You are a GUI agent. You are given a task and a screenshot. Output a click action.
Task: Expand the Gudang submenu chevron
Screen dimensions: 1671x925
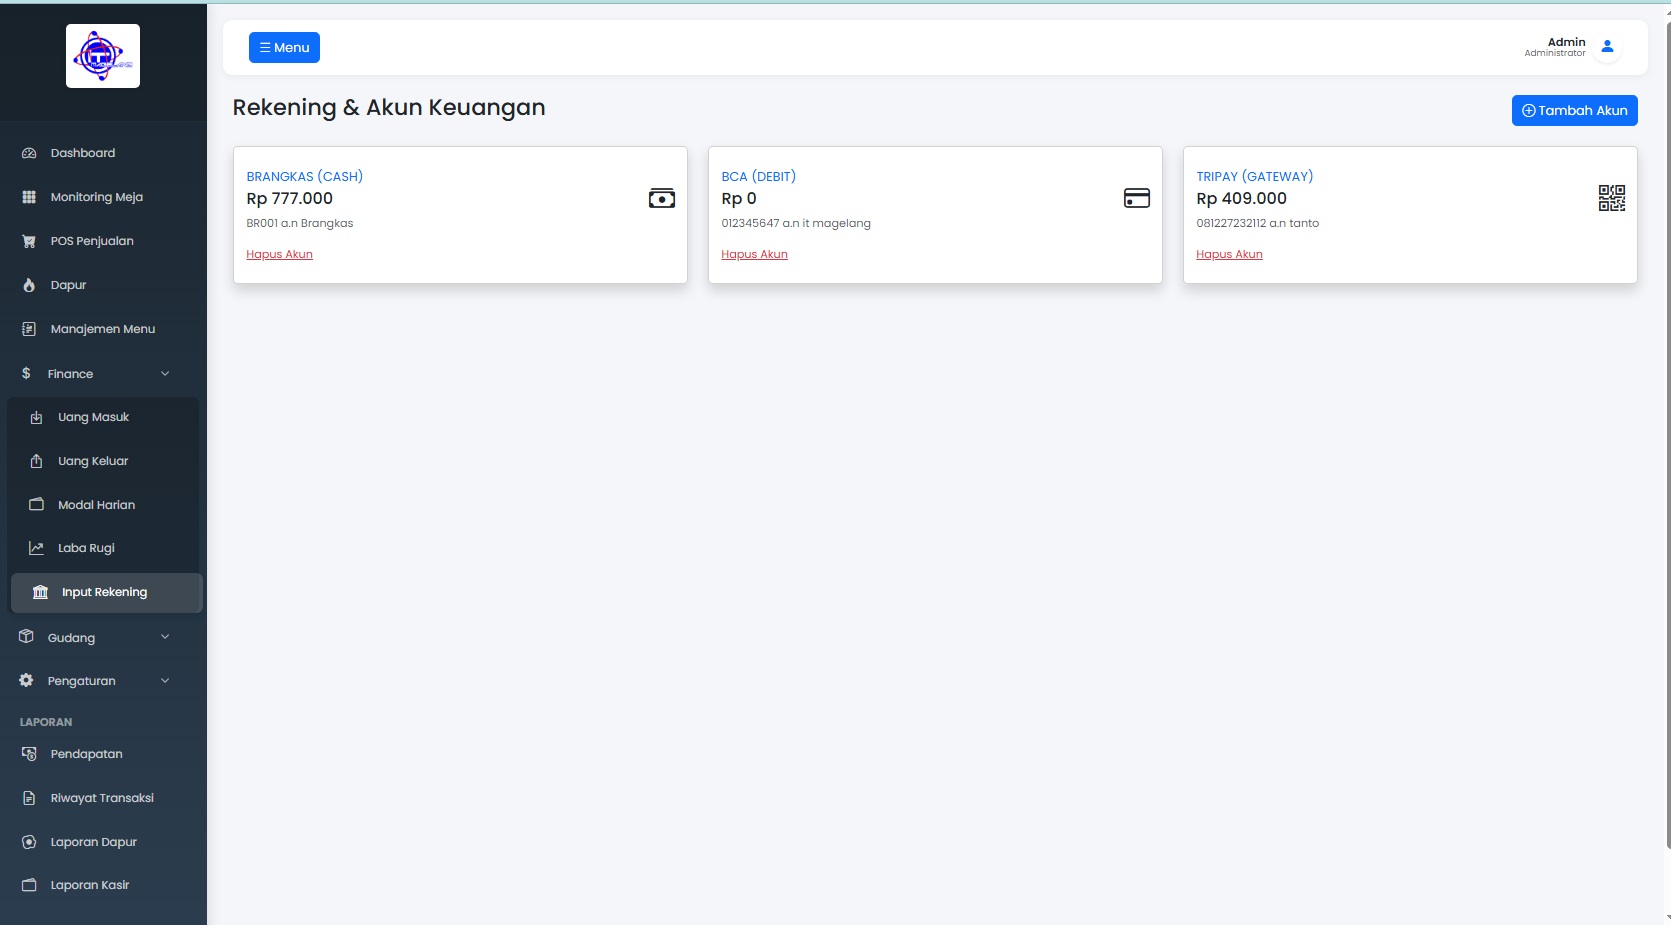pyautogui.click(x=165, y=637)
